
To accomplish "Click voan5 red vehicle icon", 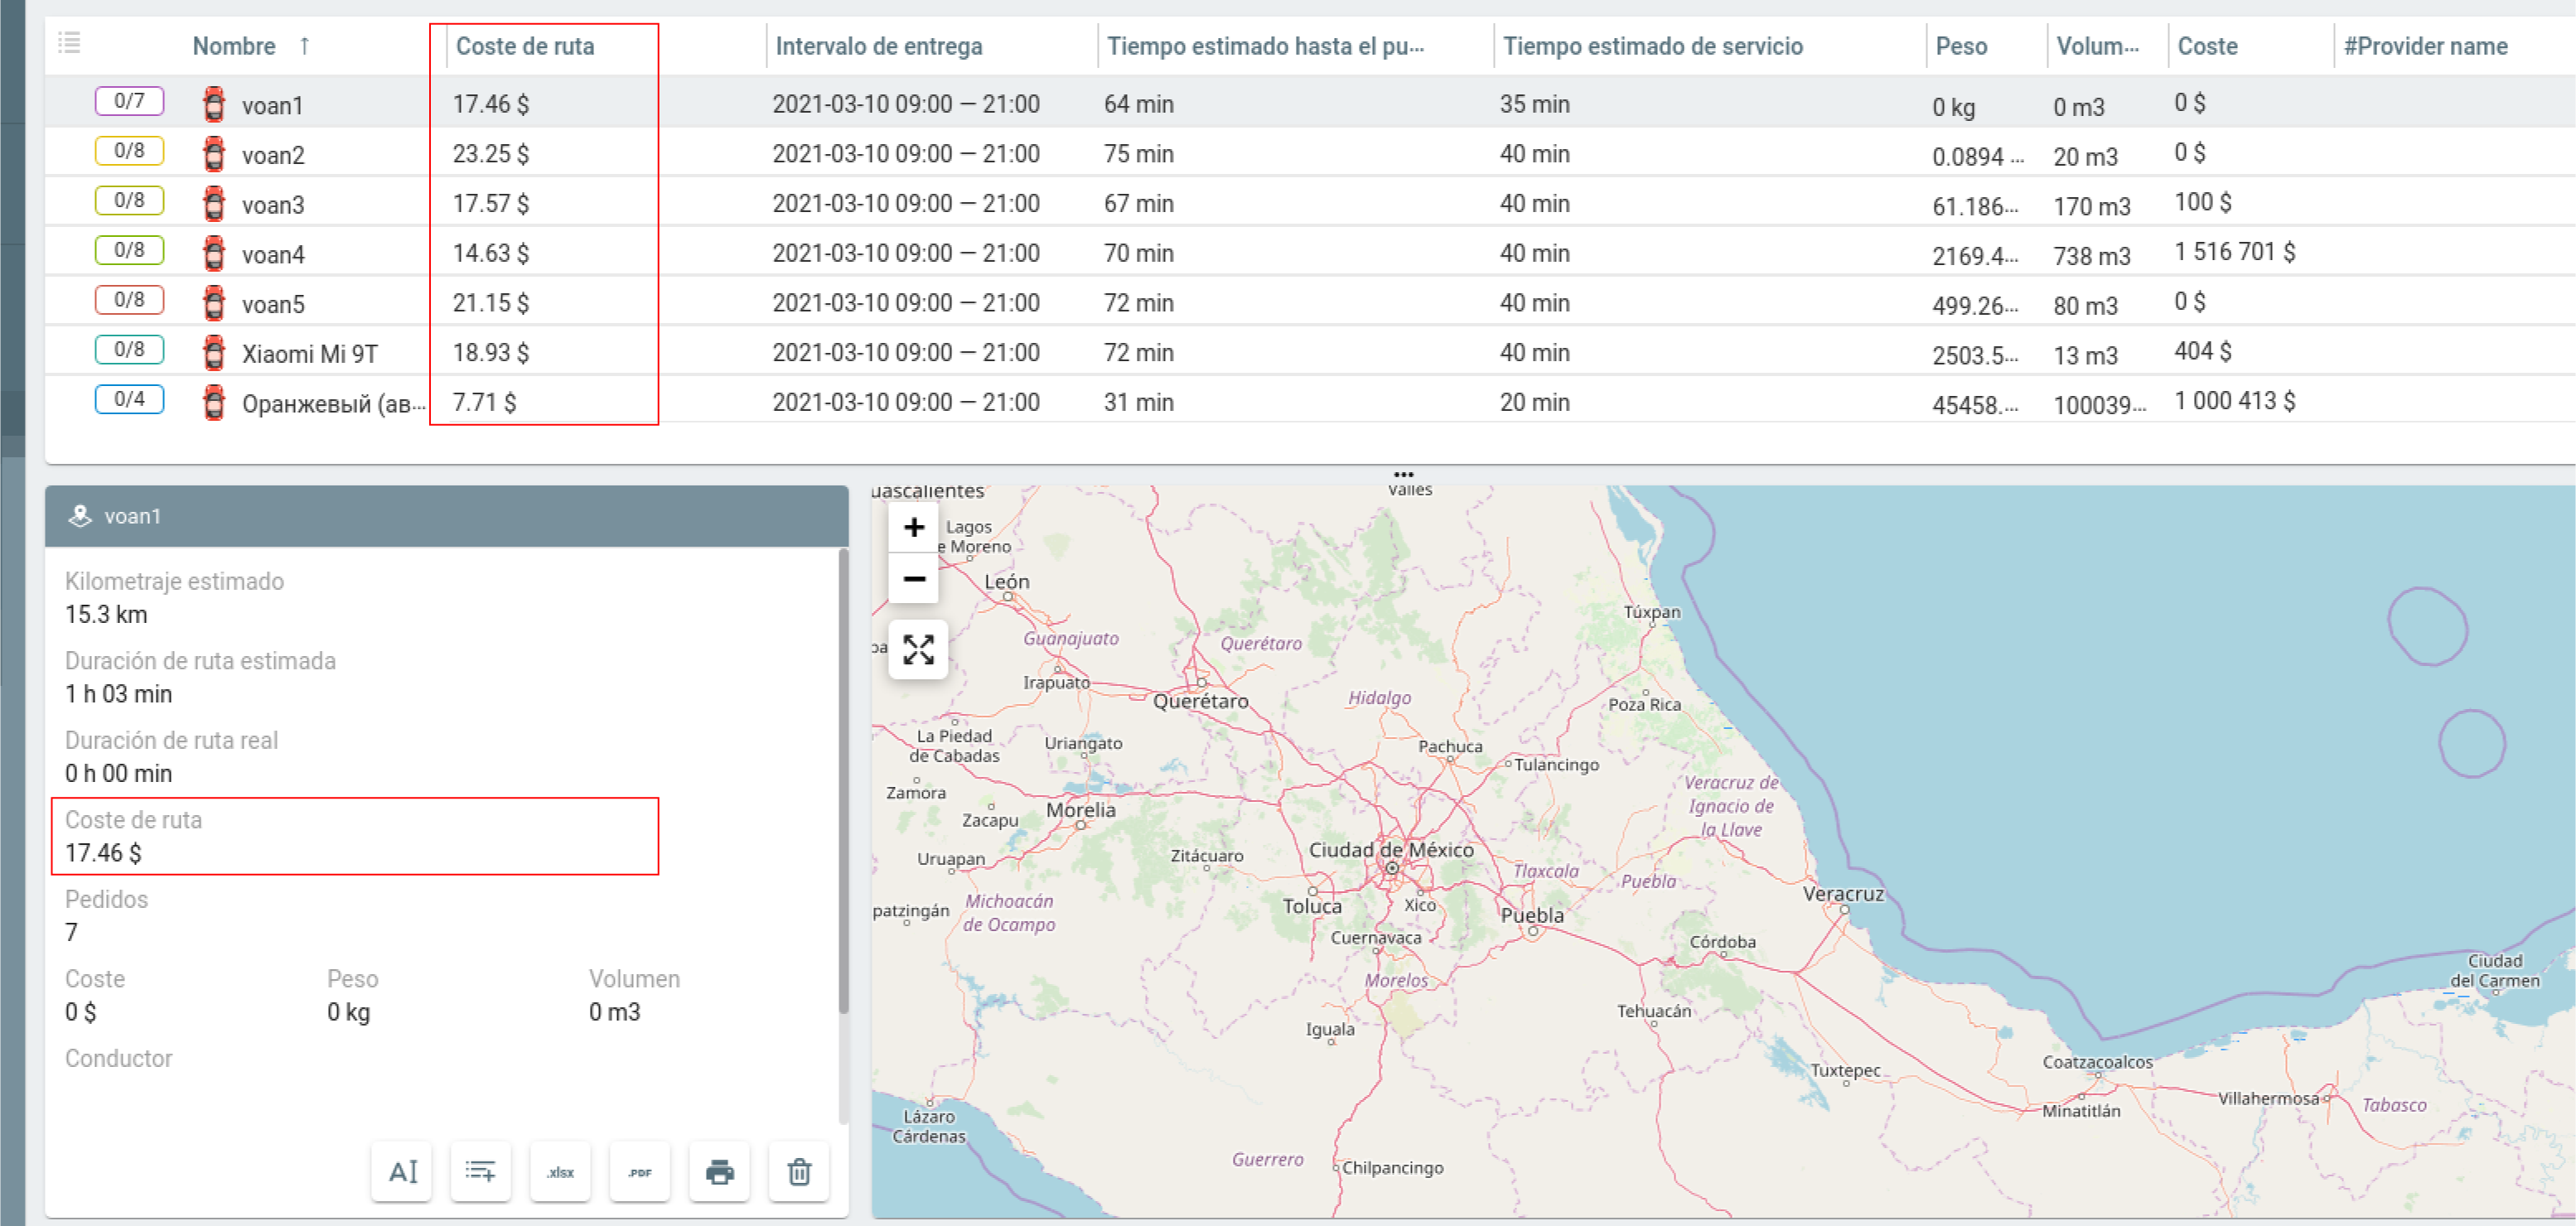I will [x=213, y=303].
